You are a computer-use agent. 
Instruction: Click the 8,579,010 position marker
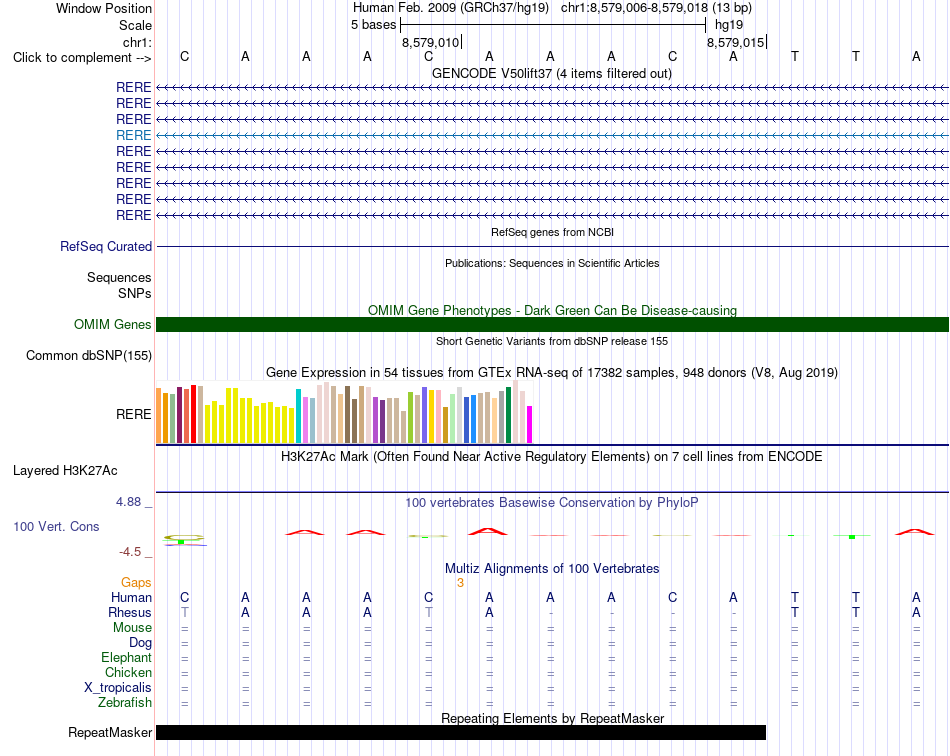[x=431, y=42]
